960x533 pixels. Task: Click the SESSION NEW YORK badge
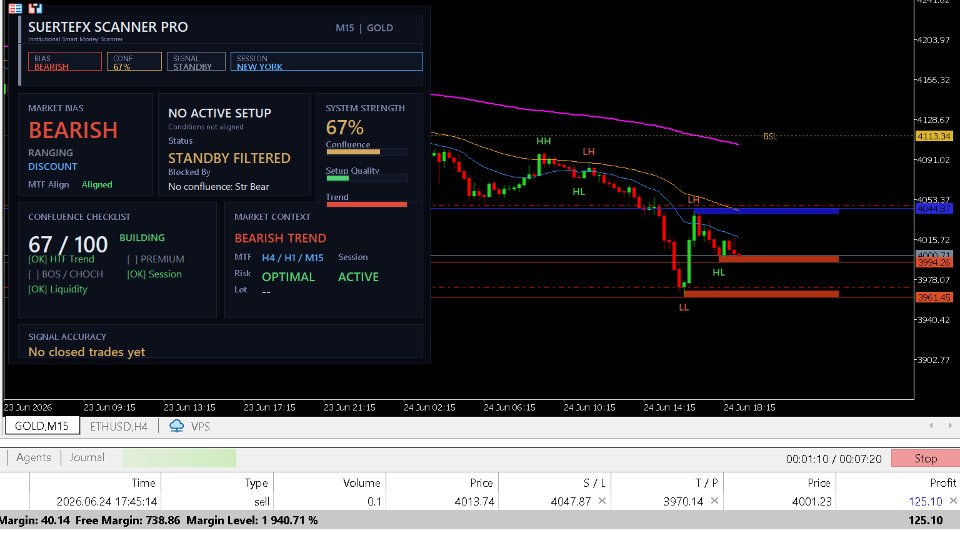point(326,62)
